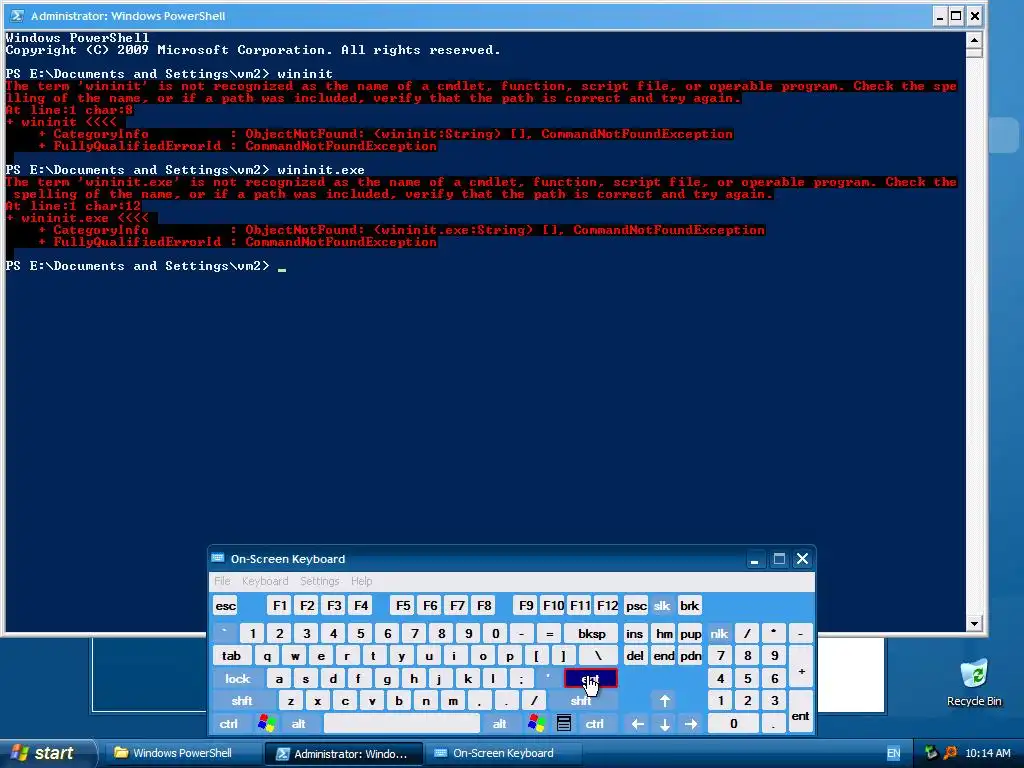Toggle the lock caps lock key
The image size is (1024, 768).
point(237,679)
